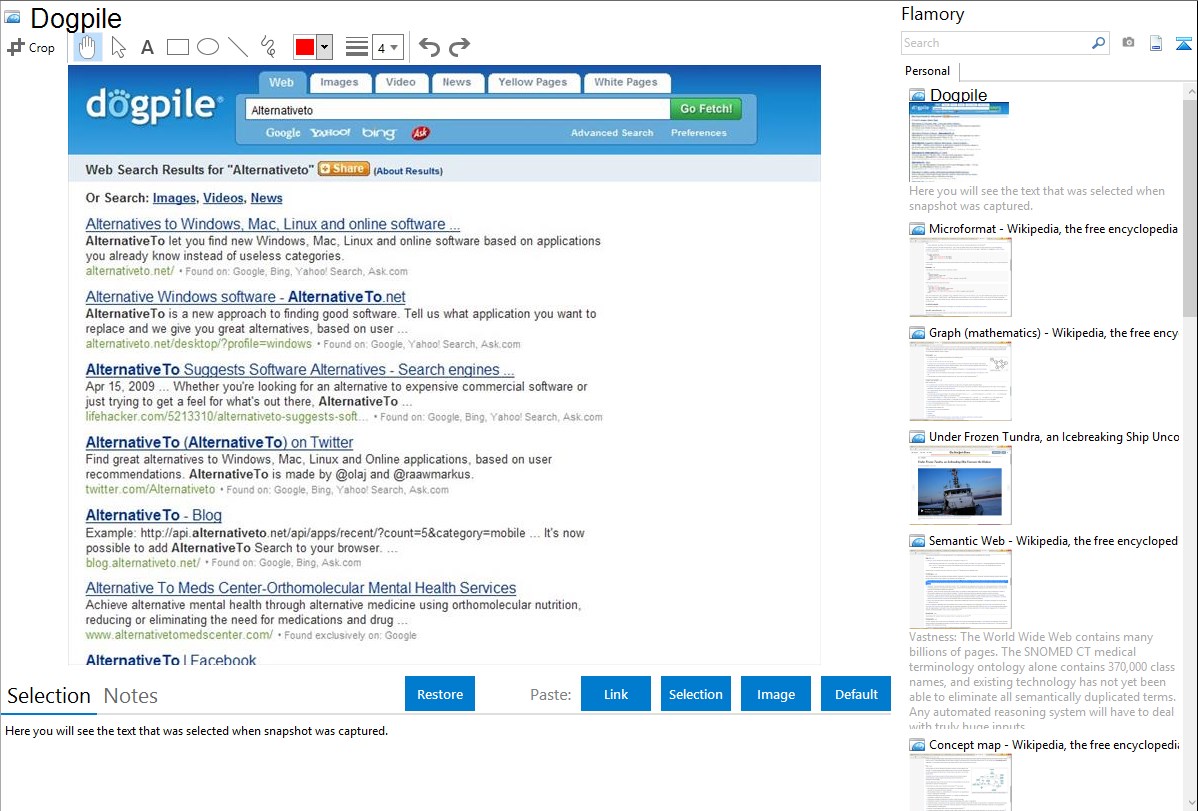Click the red color swatch
The height and width of the screenshot is (811, 1198).
(305, 47)
